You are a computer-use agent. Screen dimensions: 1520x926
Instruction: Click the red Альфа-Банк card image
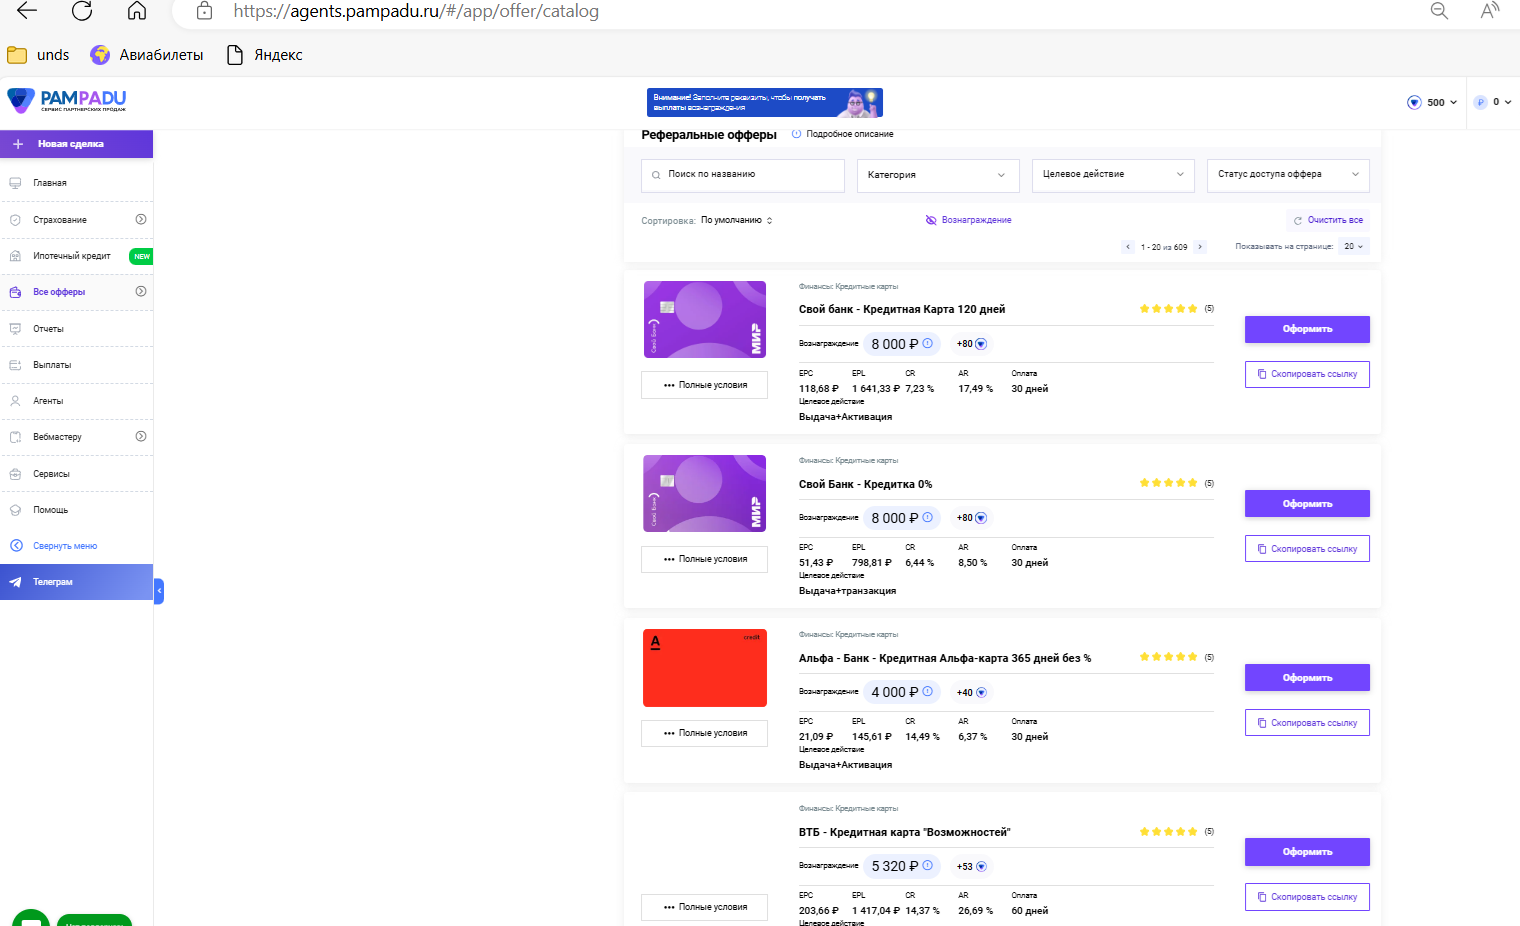[705, 668]
